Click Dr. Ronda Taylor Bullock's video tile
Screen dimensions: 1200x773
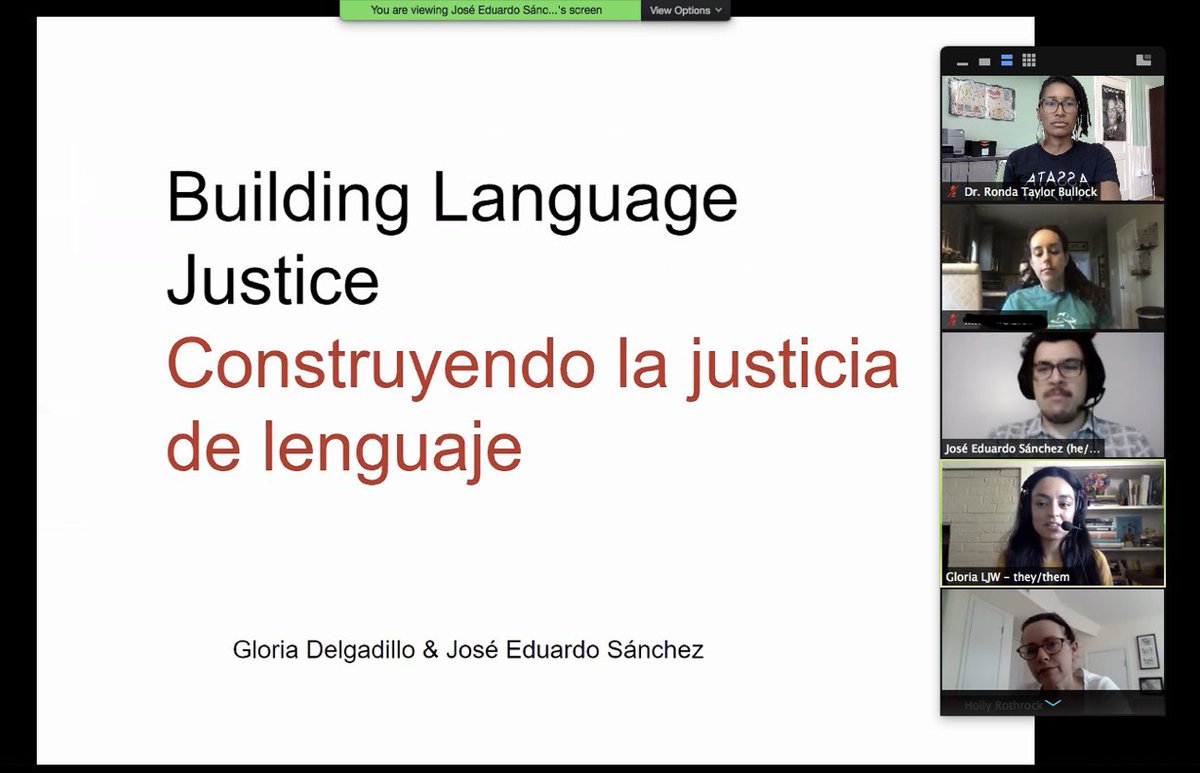pyautogui.click(x=1050, y=135)
